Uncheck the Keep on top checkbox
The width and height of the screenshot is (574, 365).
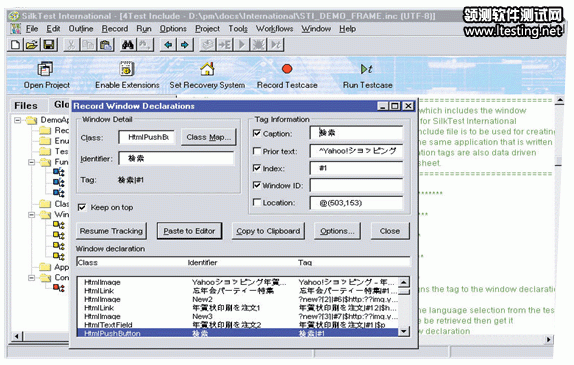pos(82,208)
